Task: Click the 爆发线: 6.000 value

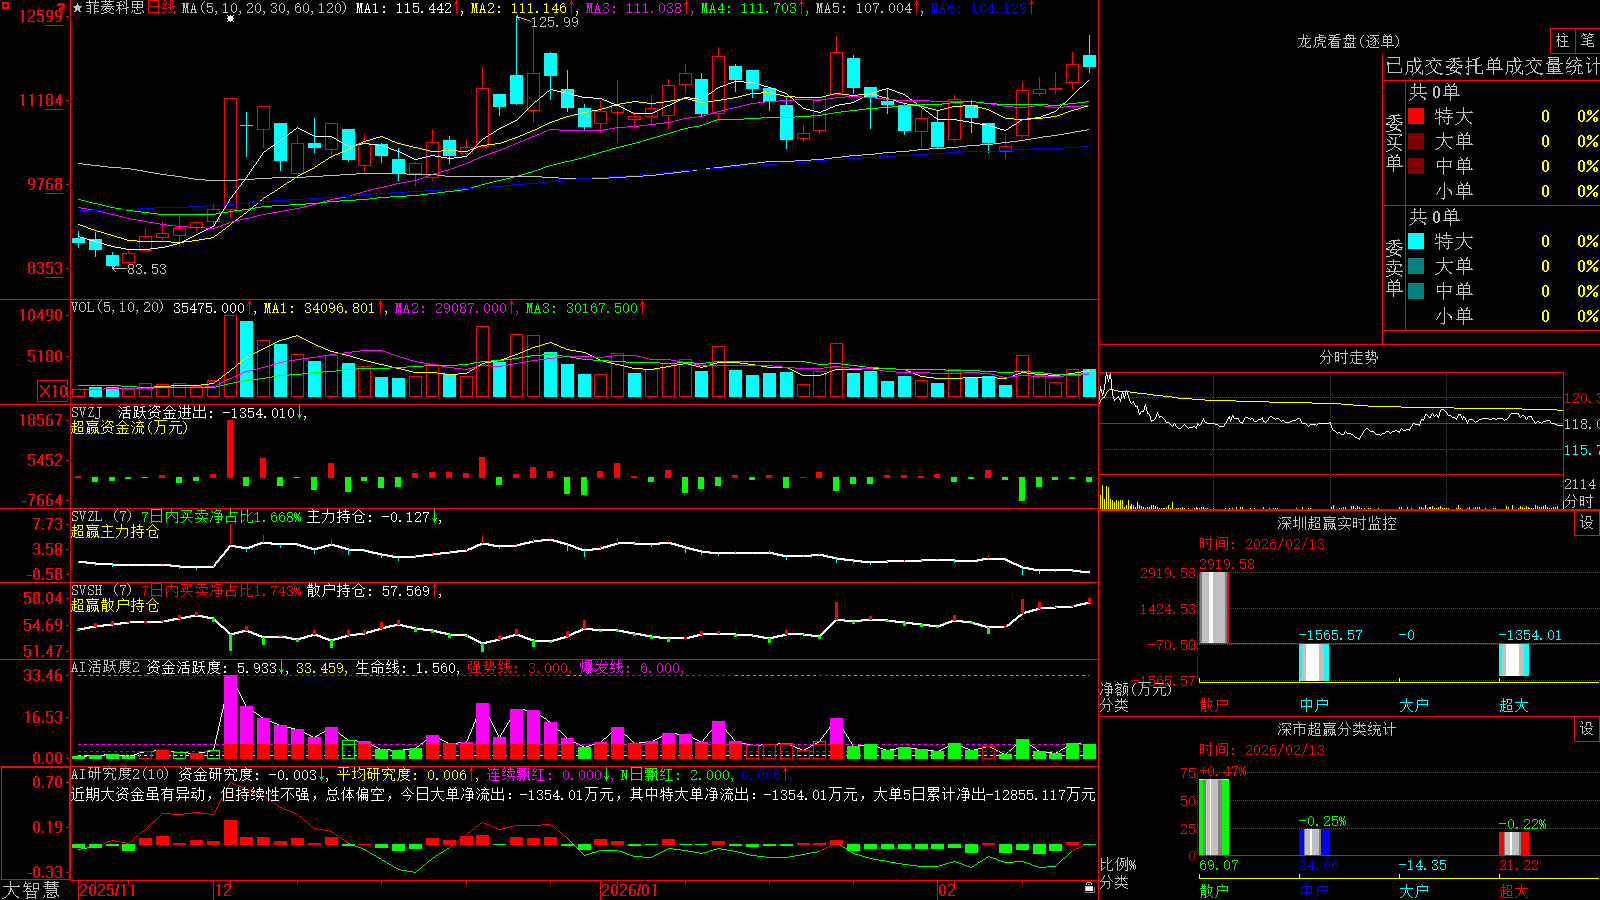Action: [632, 667]
